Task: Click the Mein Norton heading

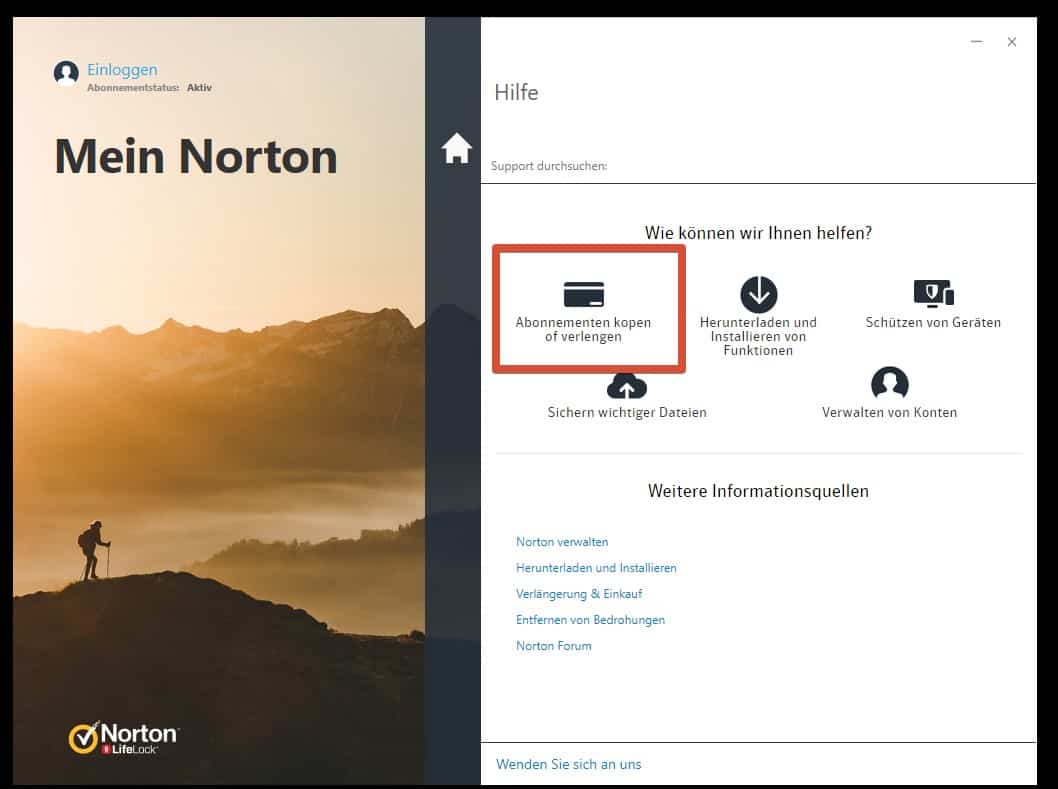Action: pos(196,157)
